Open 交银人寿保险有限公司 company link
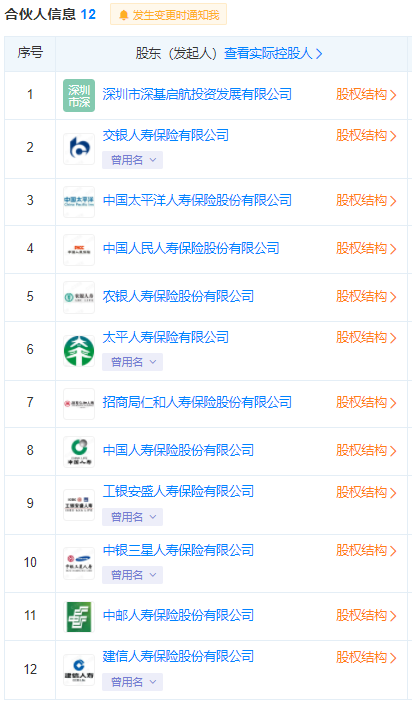The image size is (412, 704). 166,135
